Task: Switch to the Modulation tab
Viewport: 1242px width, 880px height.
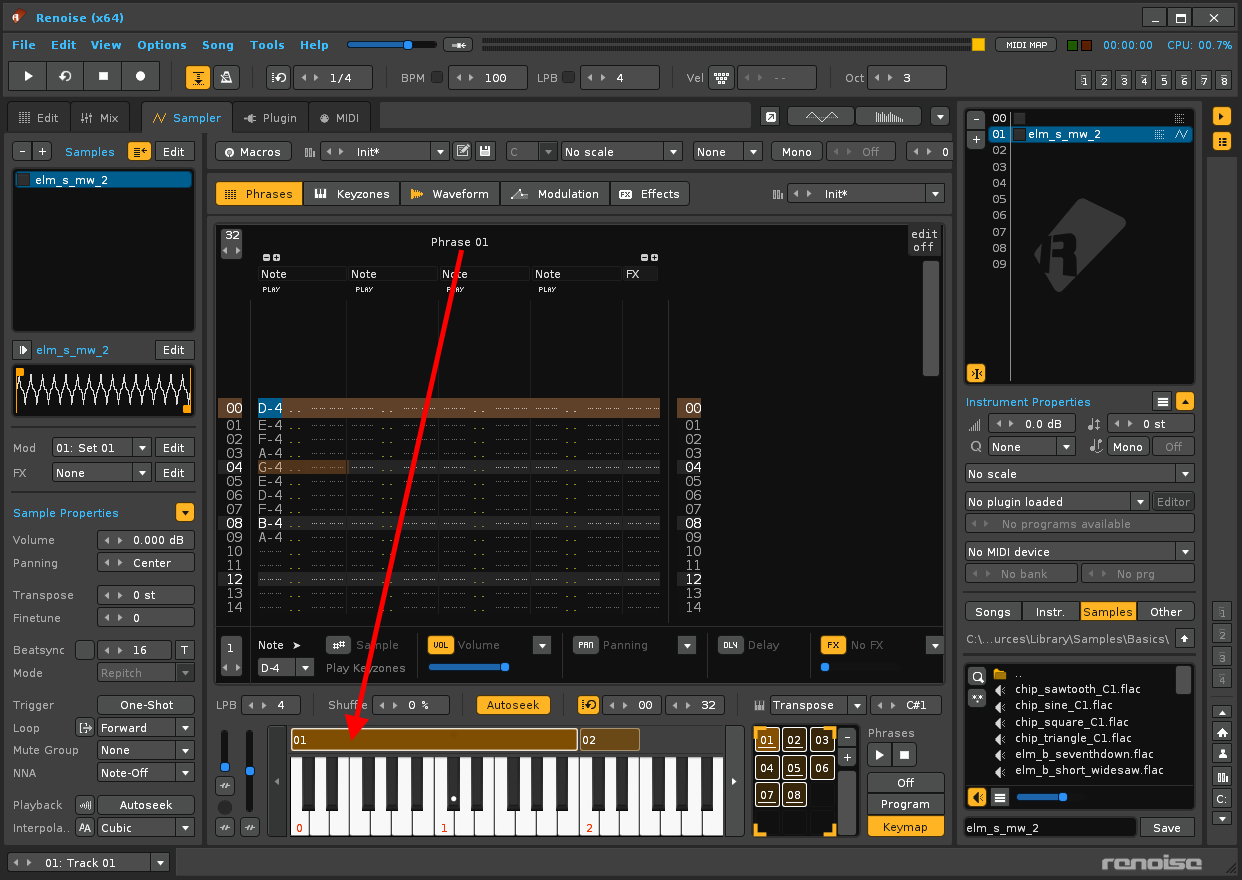Action: click(555, 194)
